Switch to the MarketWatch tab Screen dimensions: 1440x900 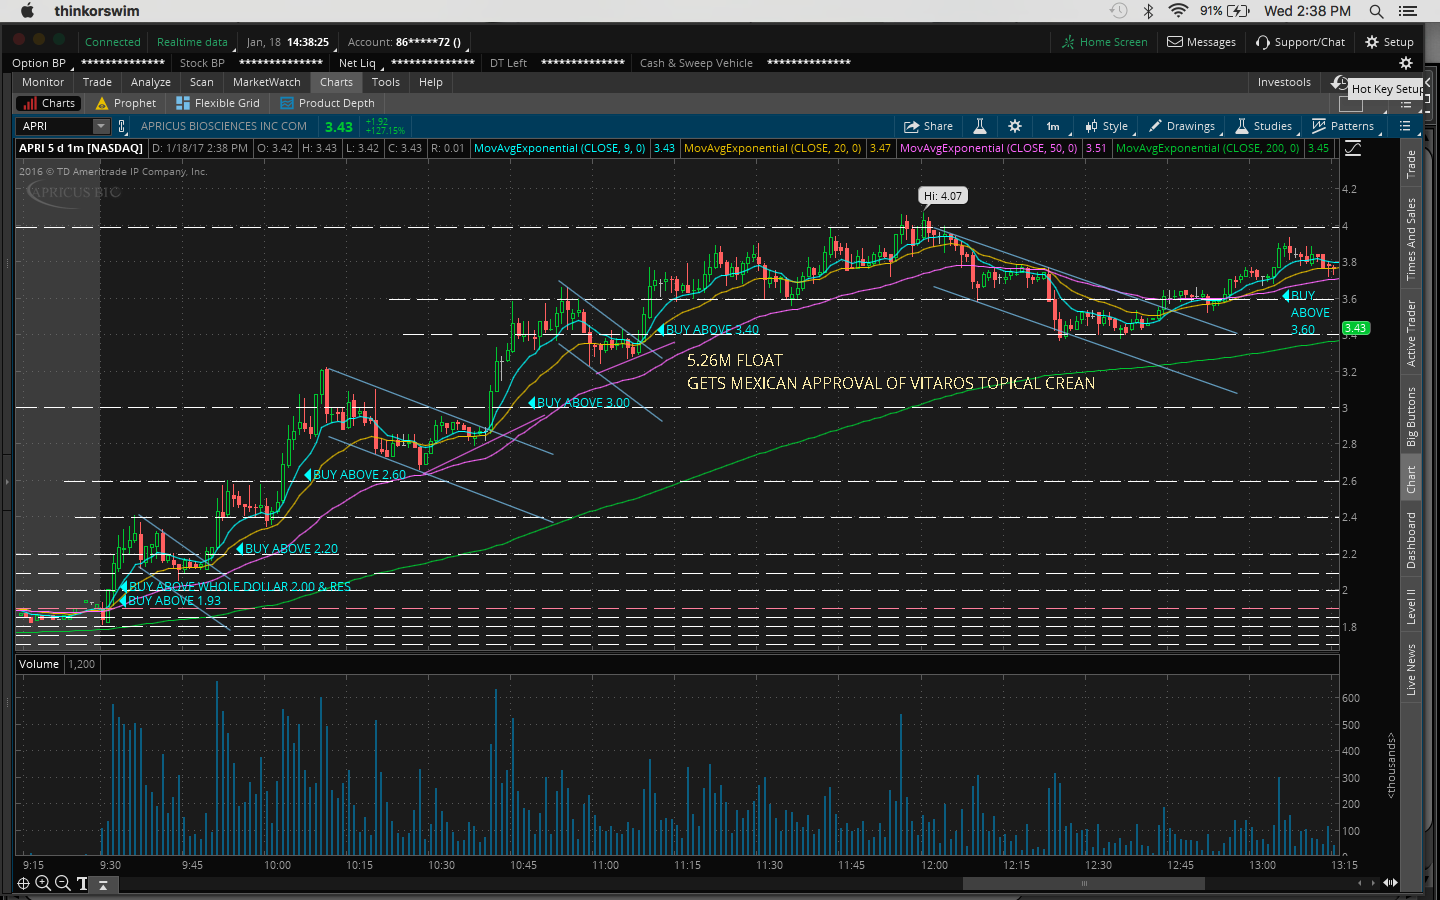coord(266,82)
